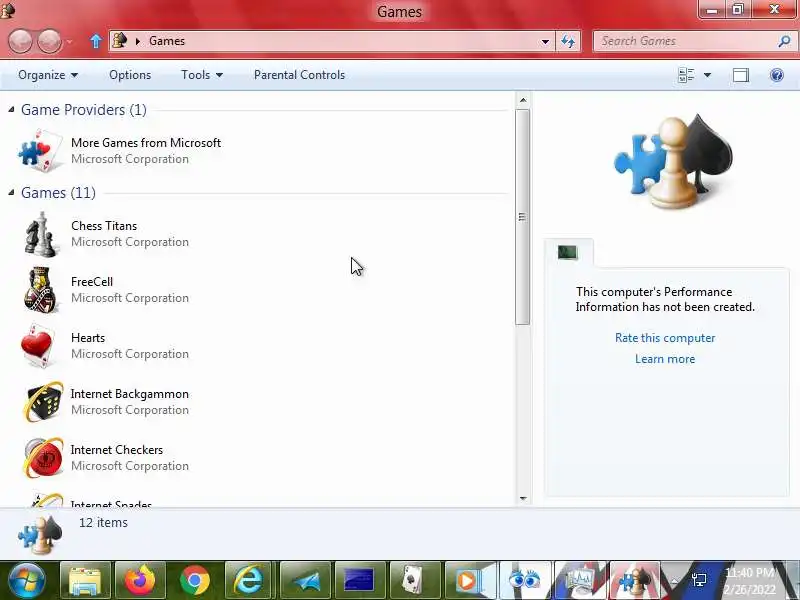Open the Solitaire cards taskbar icon
Viewport: 800px width, 600px height.
(414, 581)
